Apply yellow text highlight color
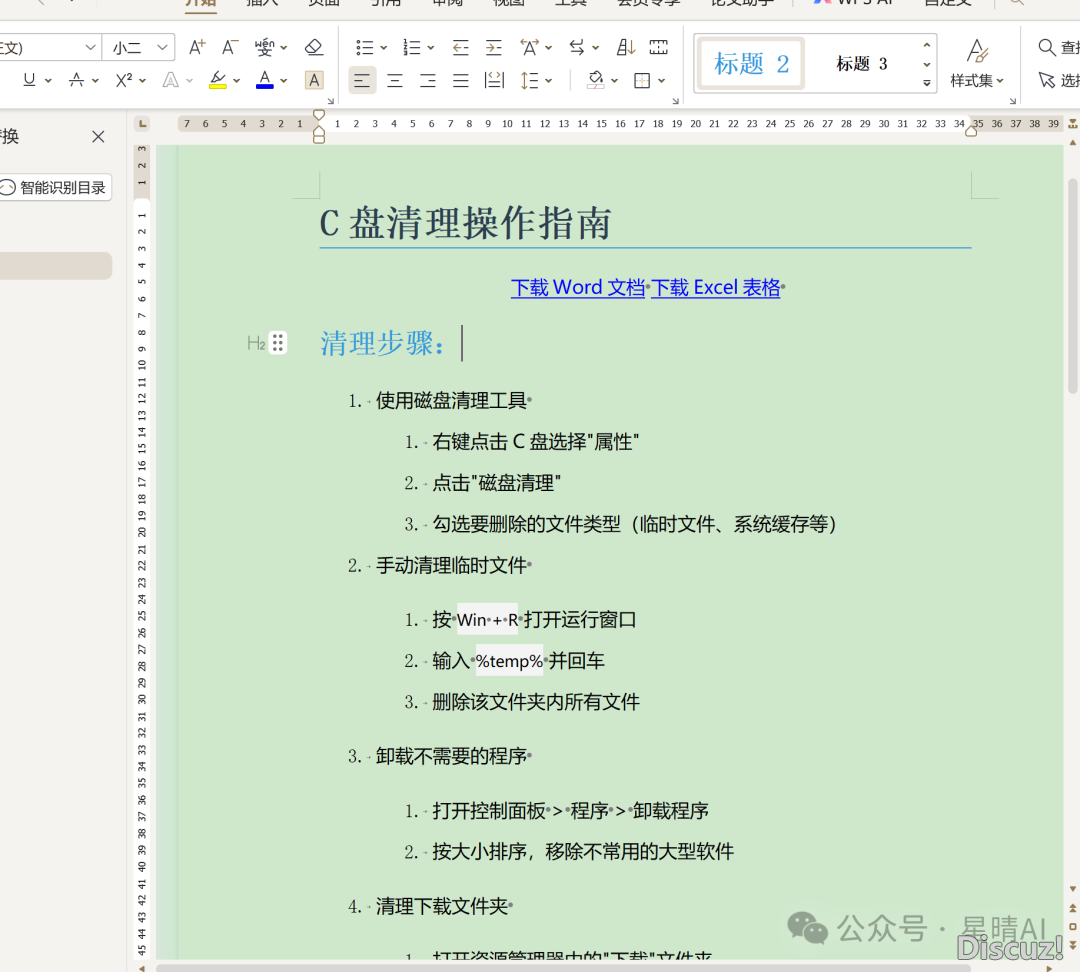 click(218, 81)
